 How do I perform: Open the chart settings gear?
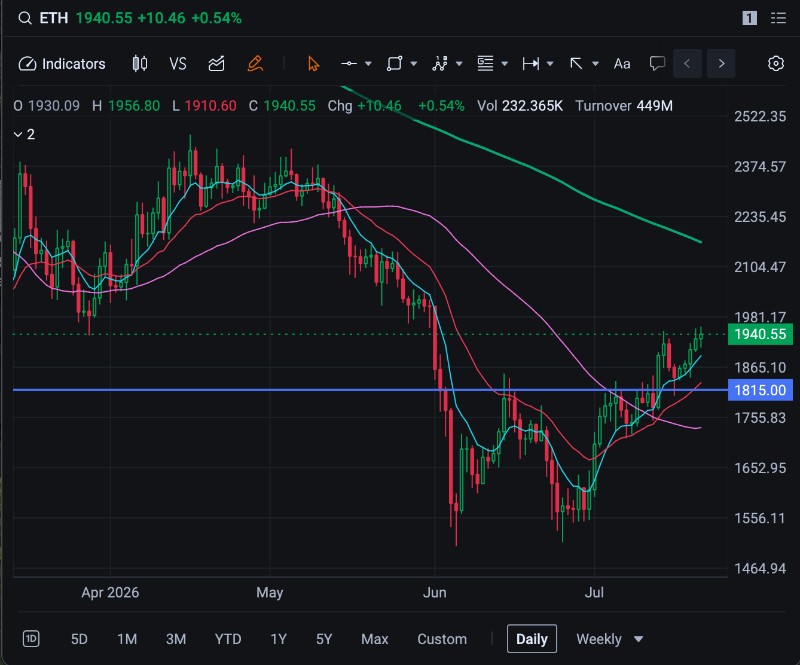coord(776,64)
